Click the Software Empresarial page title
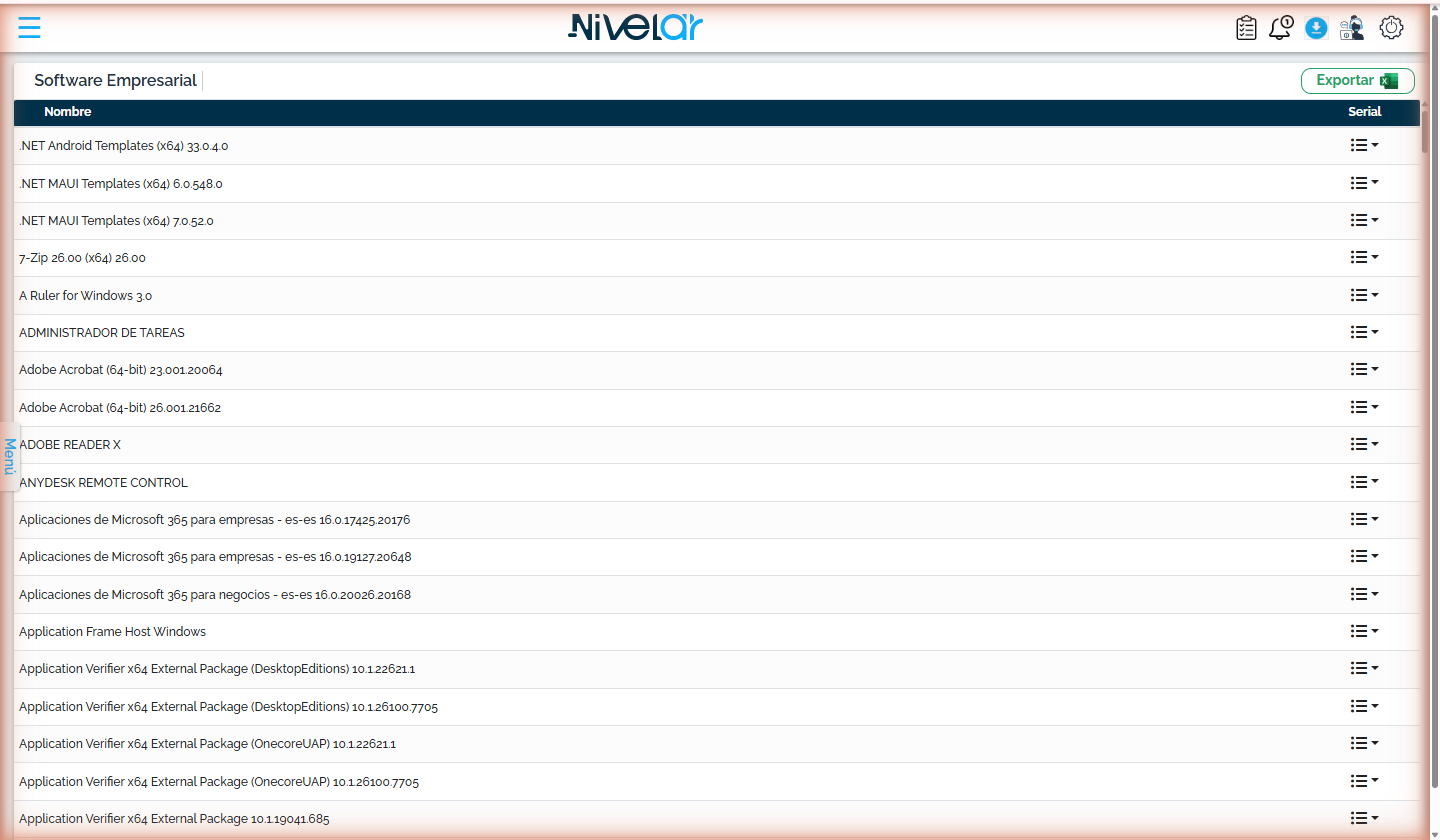 (x=115, y=81)
